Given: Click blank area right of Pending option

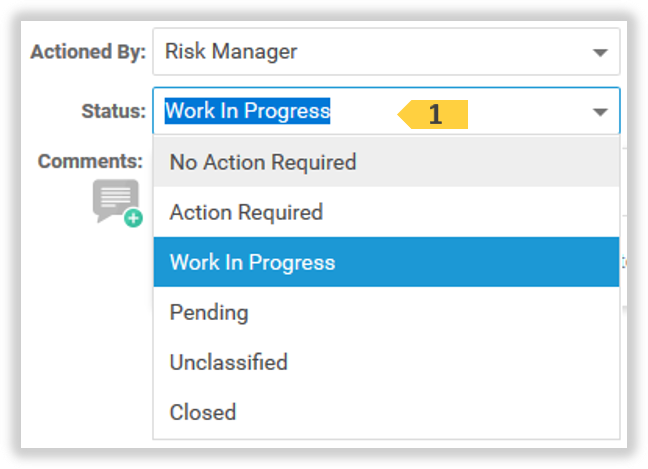Looking at the screenshot, I should point(450,312).
